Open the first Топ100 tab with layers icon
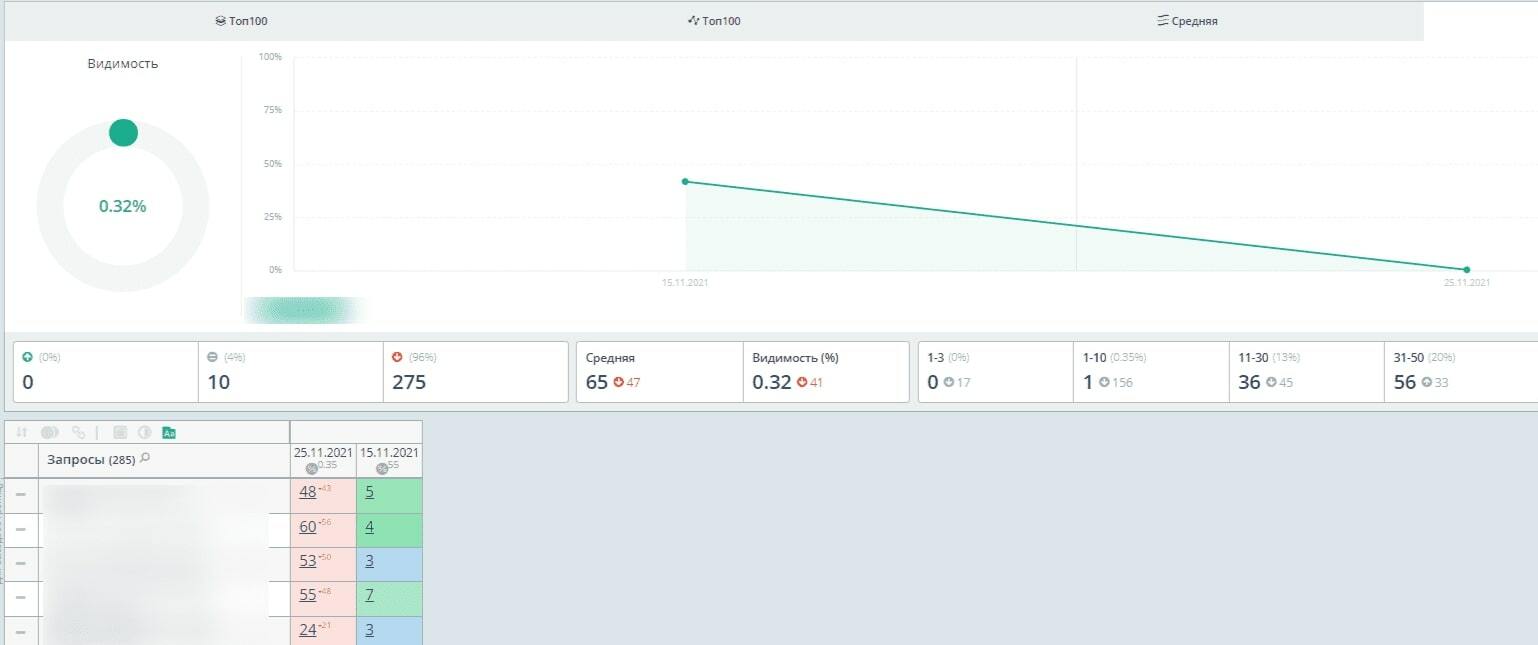1538x645 pixels. point(241,21)
